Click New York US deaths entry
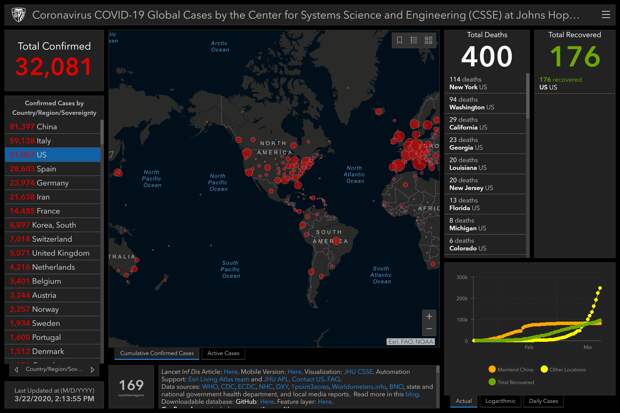 click(486, 83)
